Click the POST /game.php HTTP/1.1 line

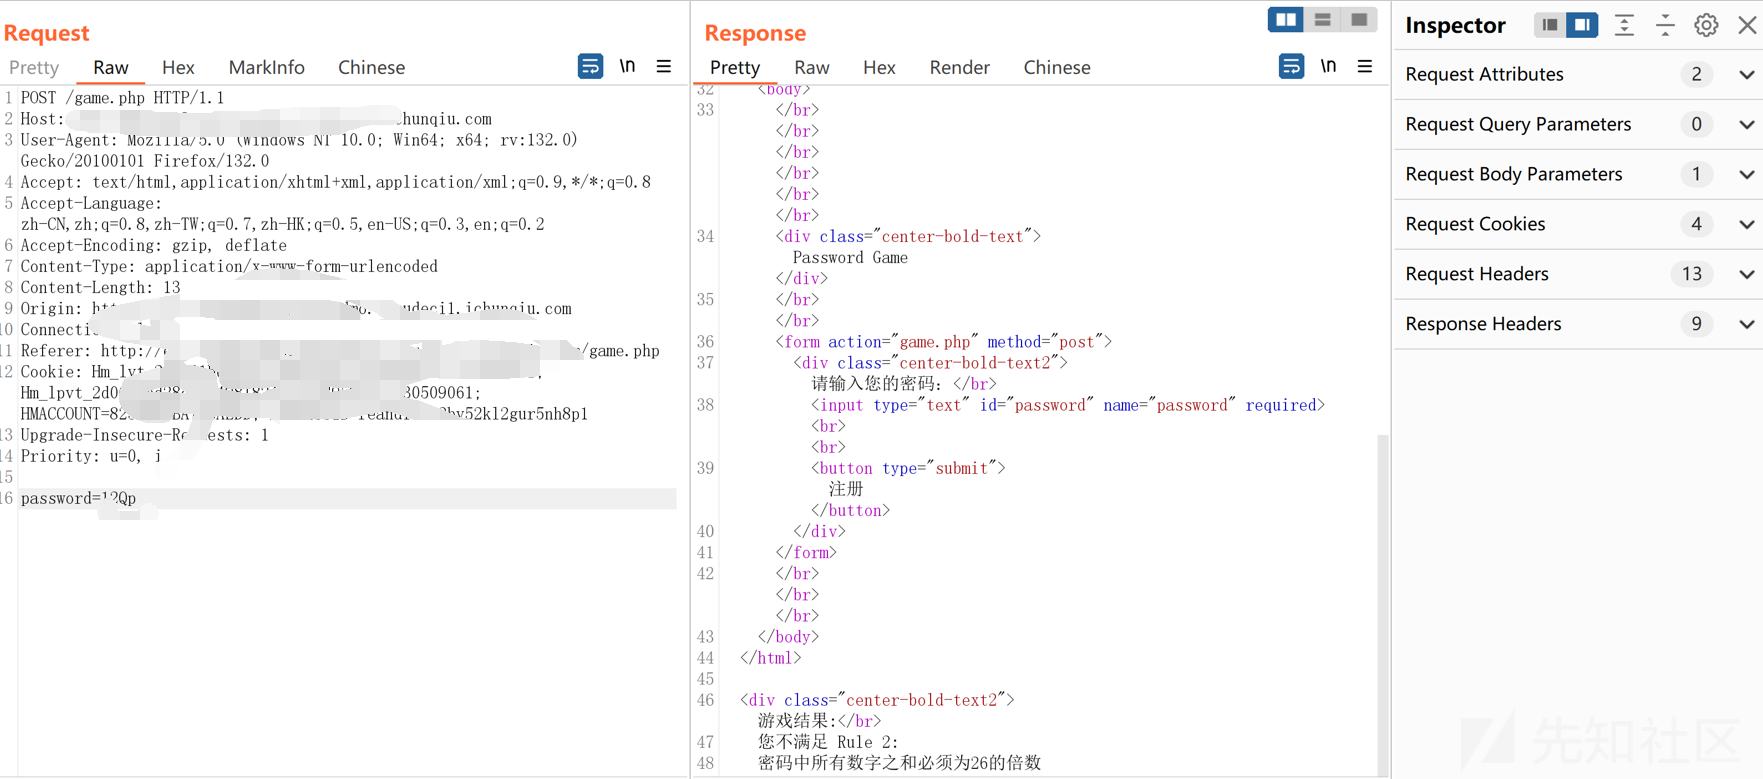[x=122, y=98]
